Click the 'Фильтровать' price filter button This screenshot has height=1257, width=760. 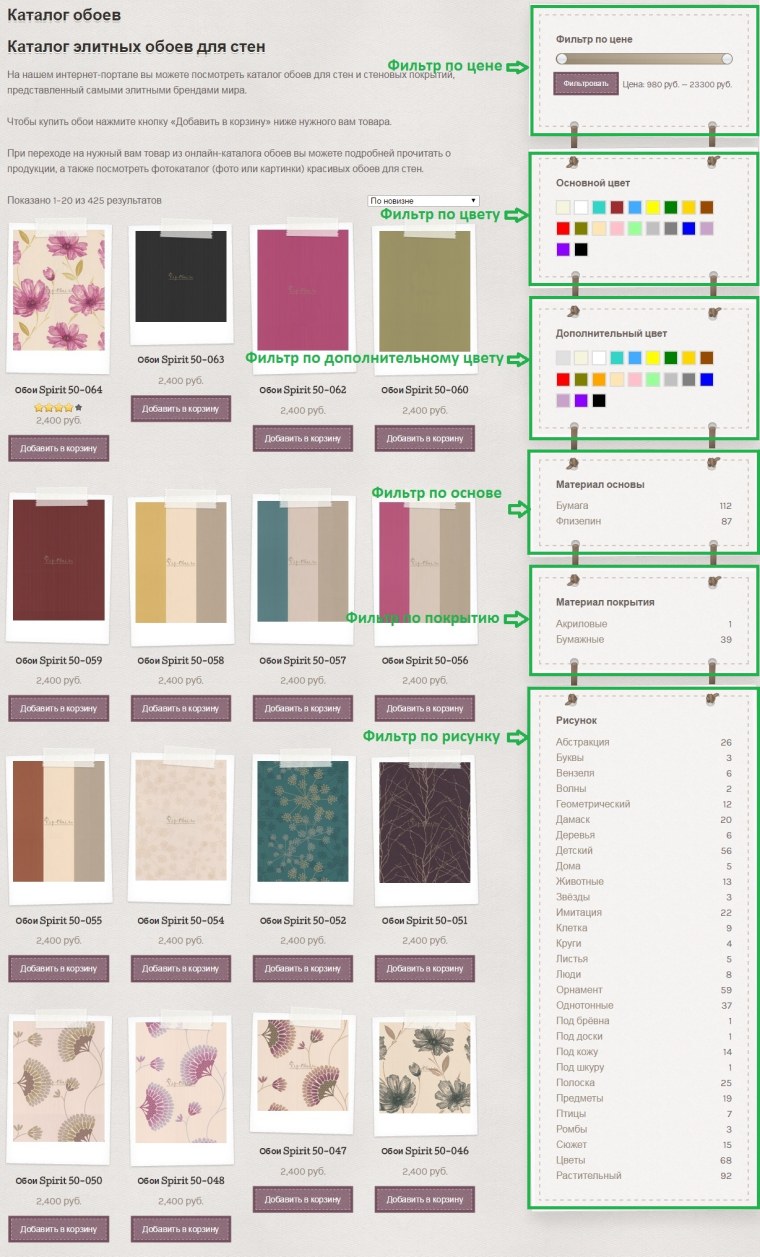click(x=585, y=84)
